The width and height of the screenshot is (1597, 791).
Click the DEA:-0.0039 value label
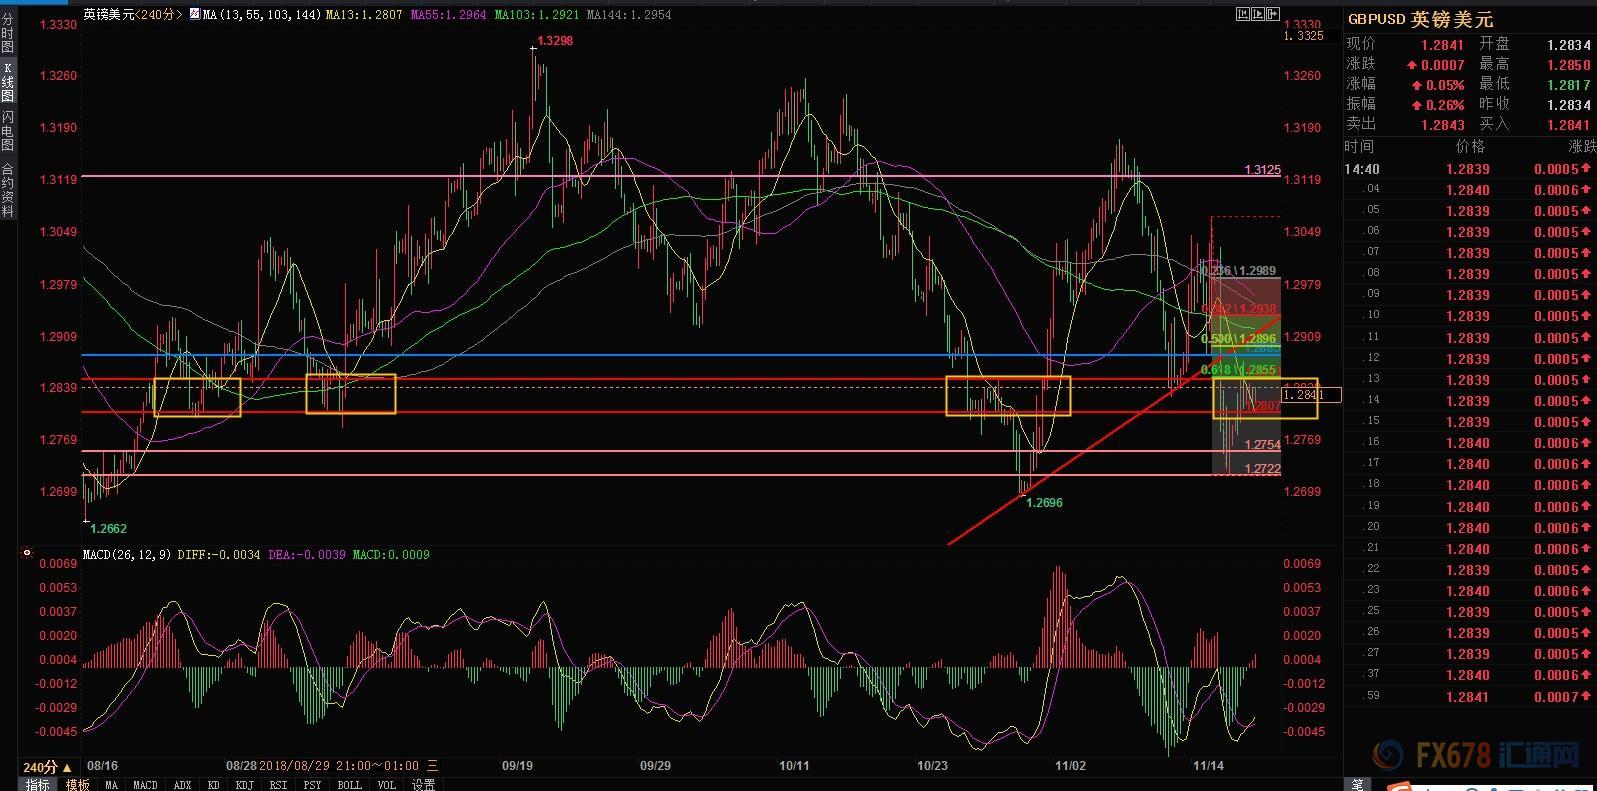point(307,554)
